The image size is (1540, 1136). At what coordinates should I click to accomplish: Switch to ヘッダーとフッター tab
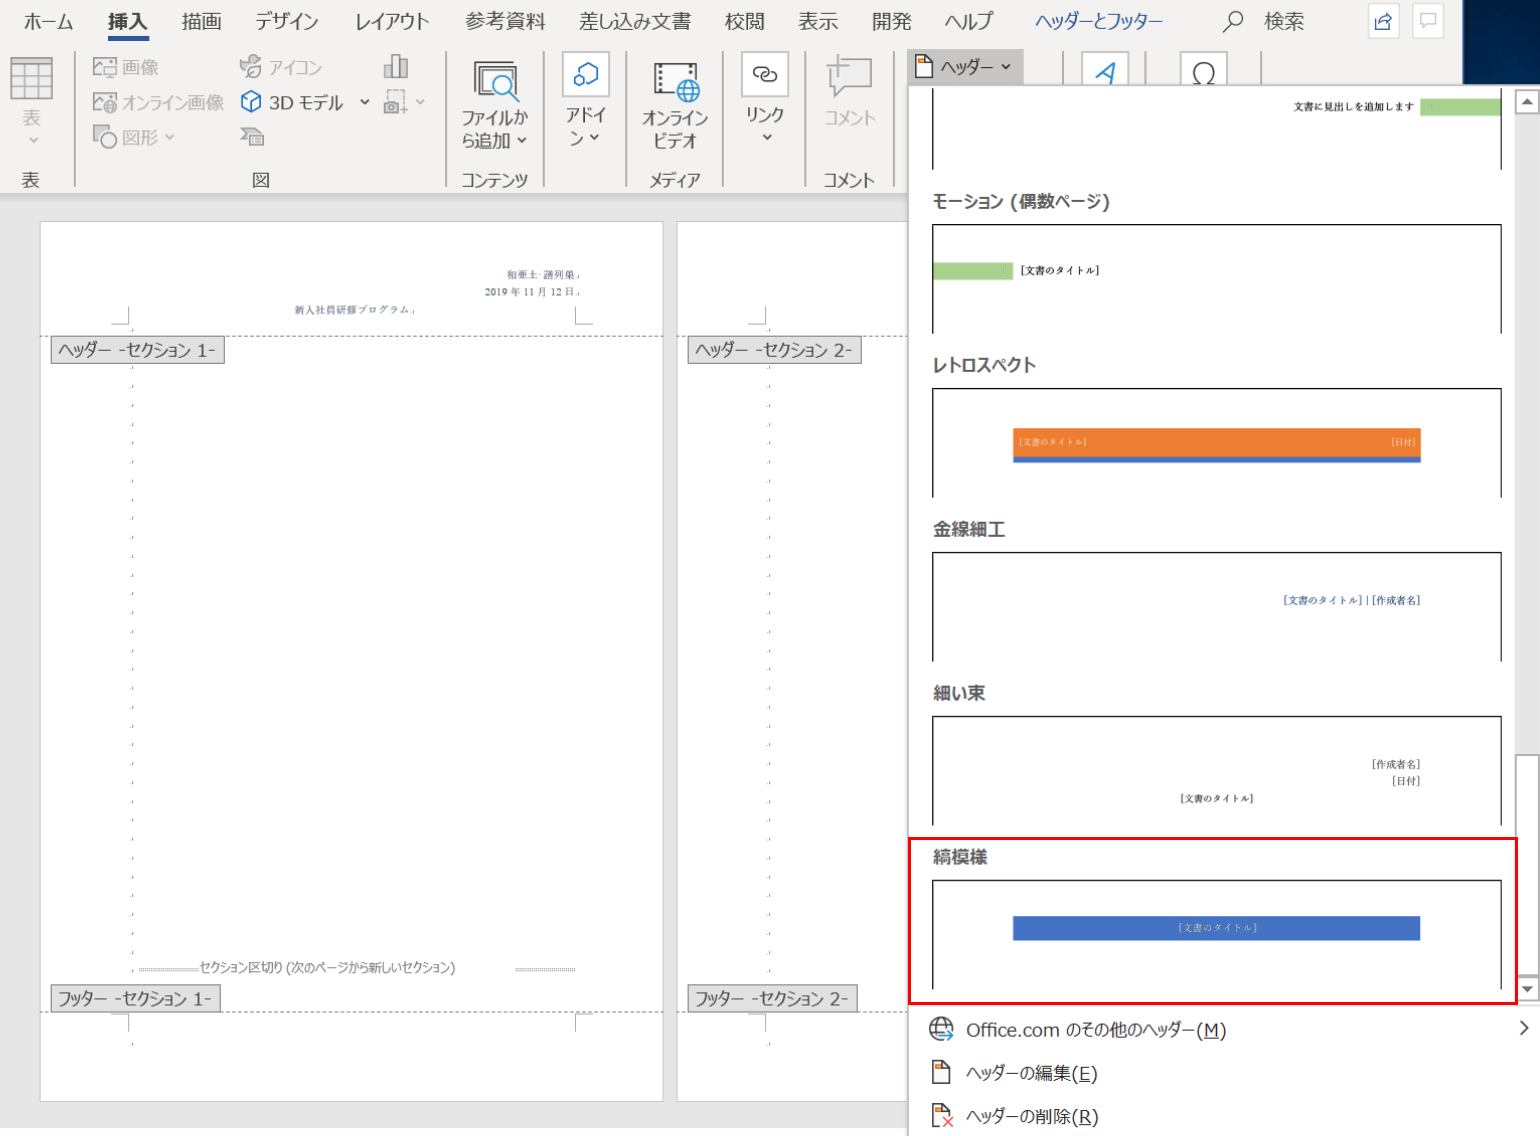(x=1098, y=21)
